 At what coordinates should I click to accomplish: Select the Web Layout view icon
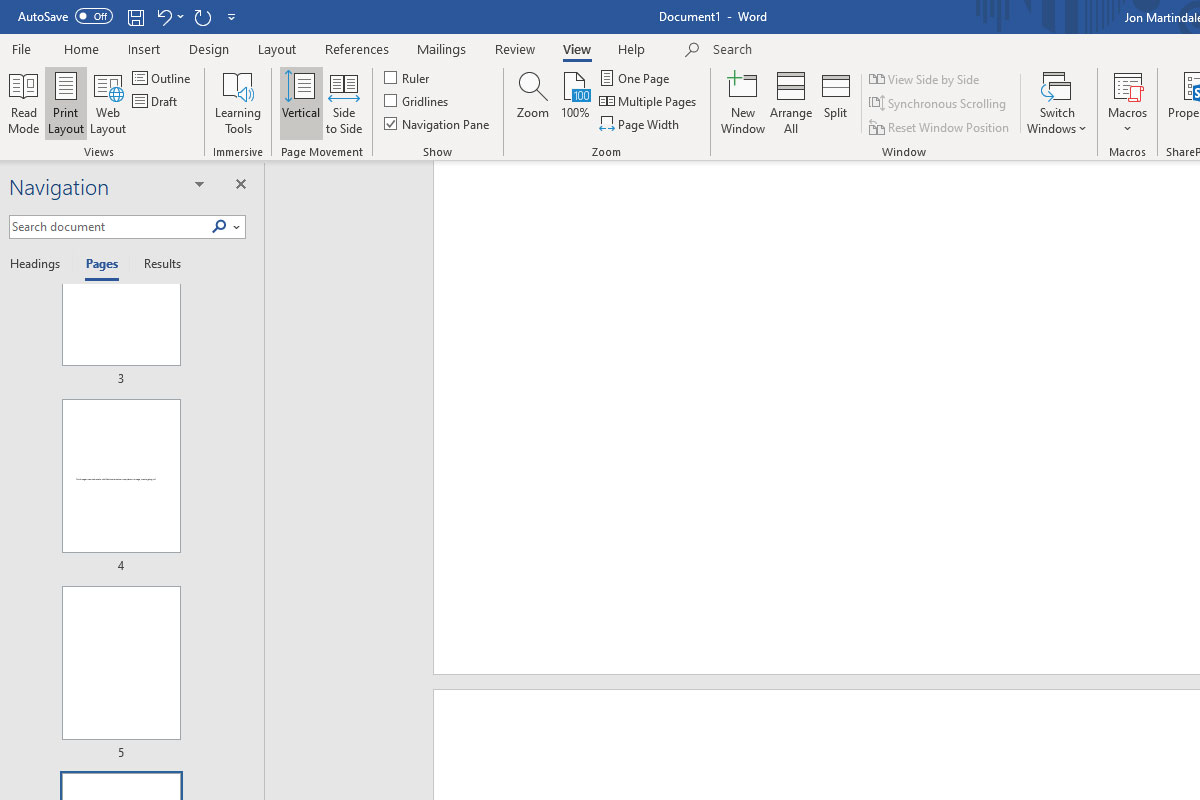107,103
